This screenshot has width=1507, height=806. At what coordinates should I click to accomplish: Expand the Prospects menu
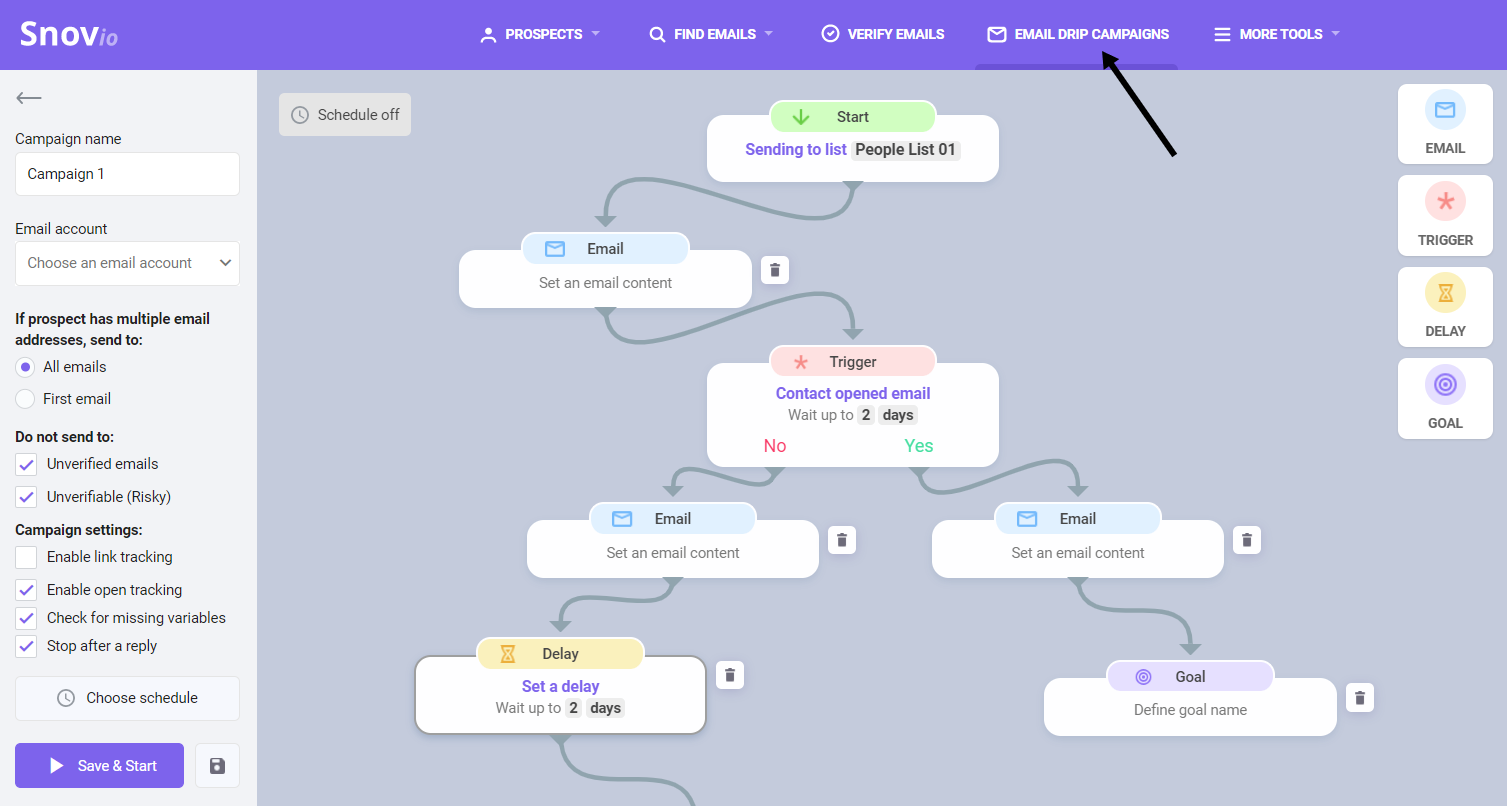click(x=541, y=34)
